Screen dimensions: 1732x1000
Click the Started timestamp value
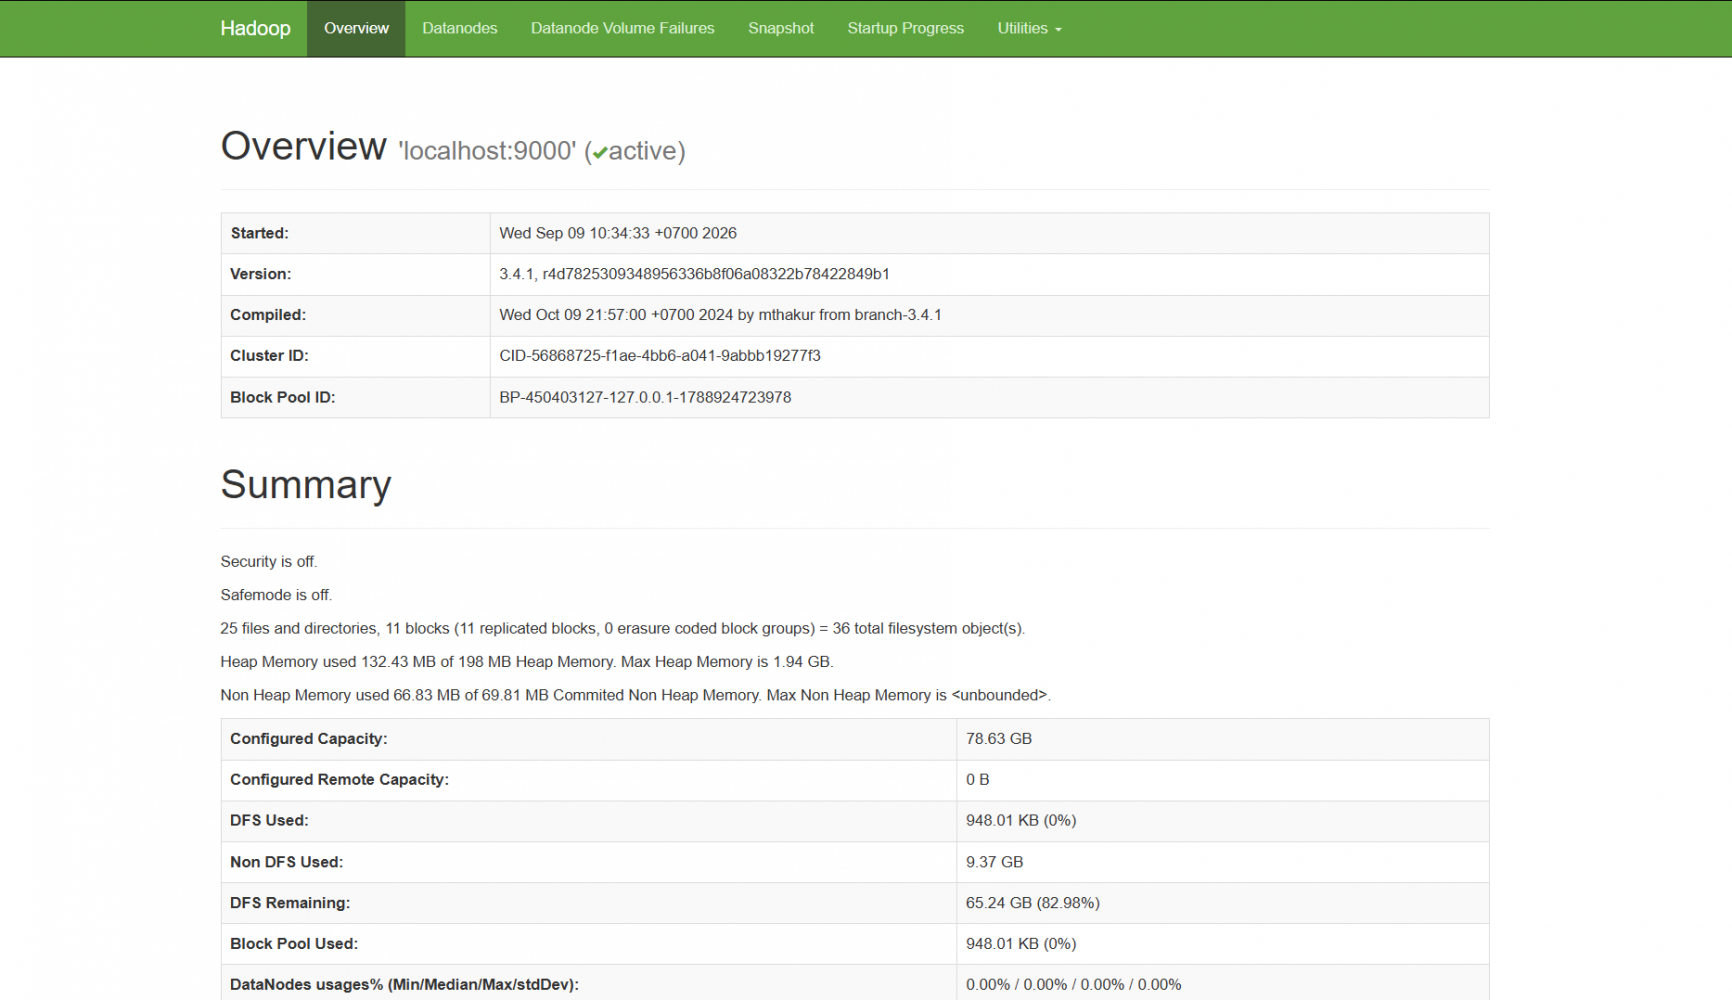point(618,233)
